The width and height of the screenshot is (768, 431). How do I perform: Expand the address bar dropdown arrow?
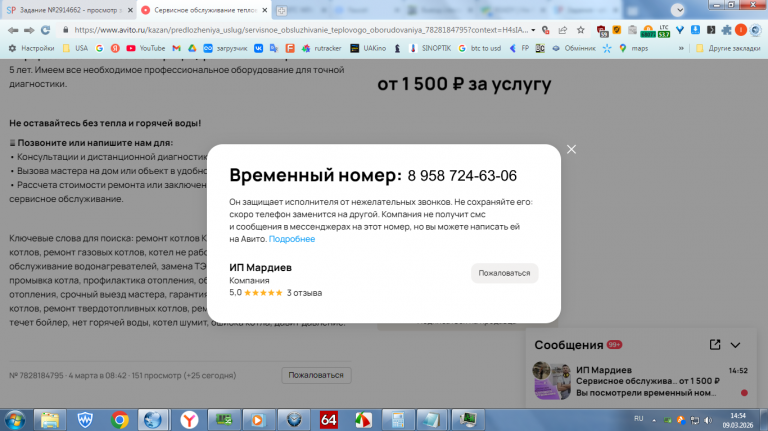click(533, 30)
